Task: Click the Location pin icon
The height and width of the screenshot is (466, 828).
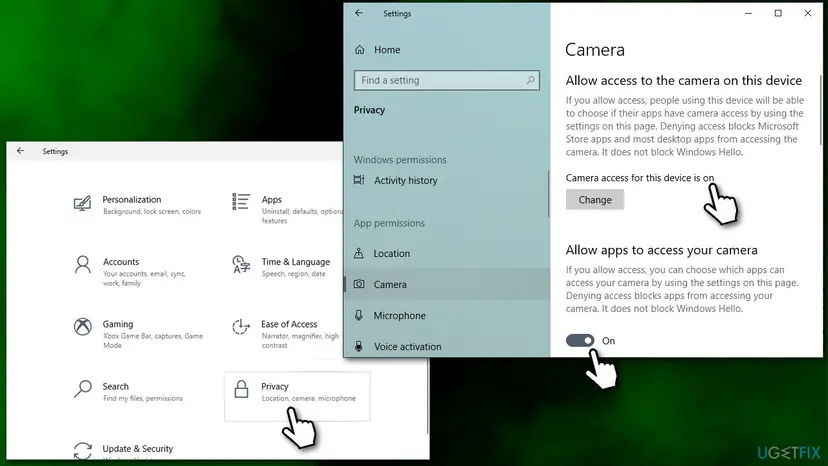Action: [359, 253]
